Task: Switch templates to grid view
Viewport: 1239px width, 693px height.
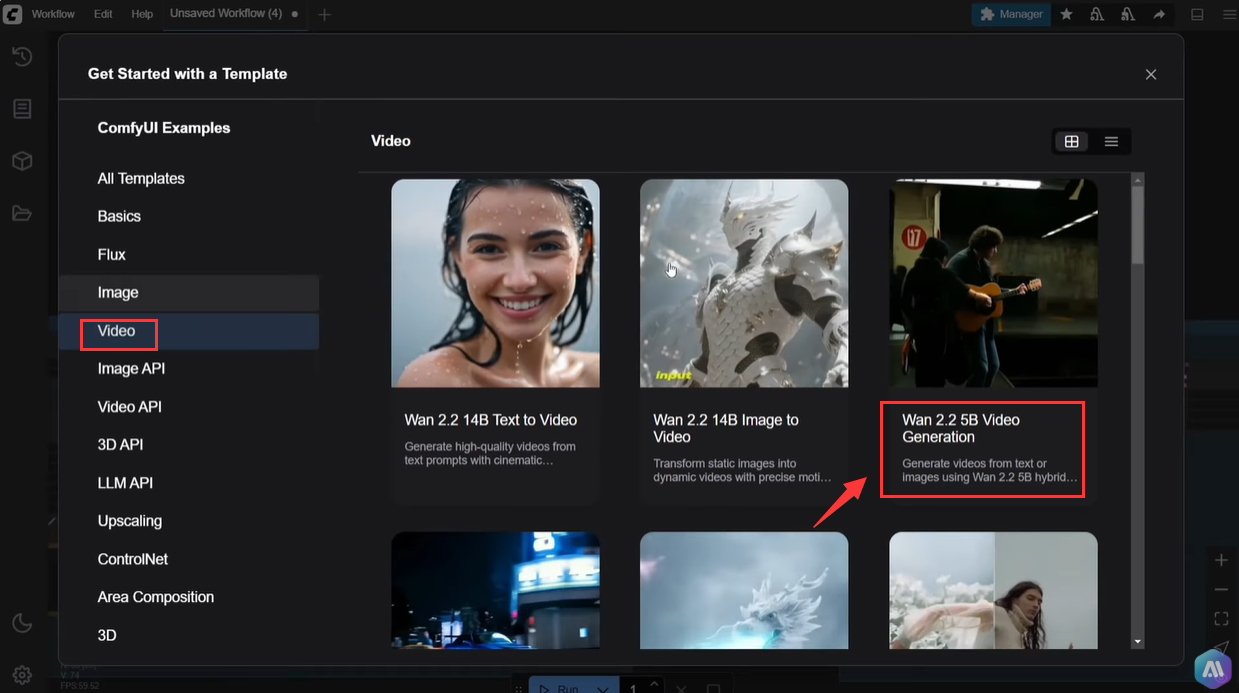Action: 1072,141
